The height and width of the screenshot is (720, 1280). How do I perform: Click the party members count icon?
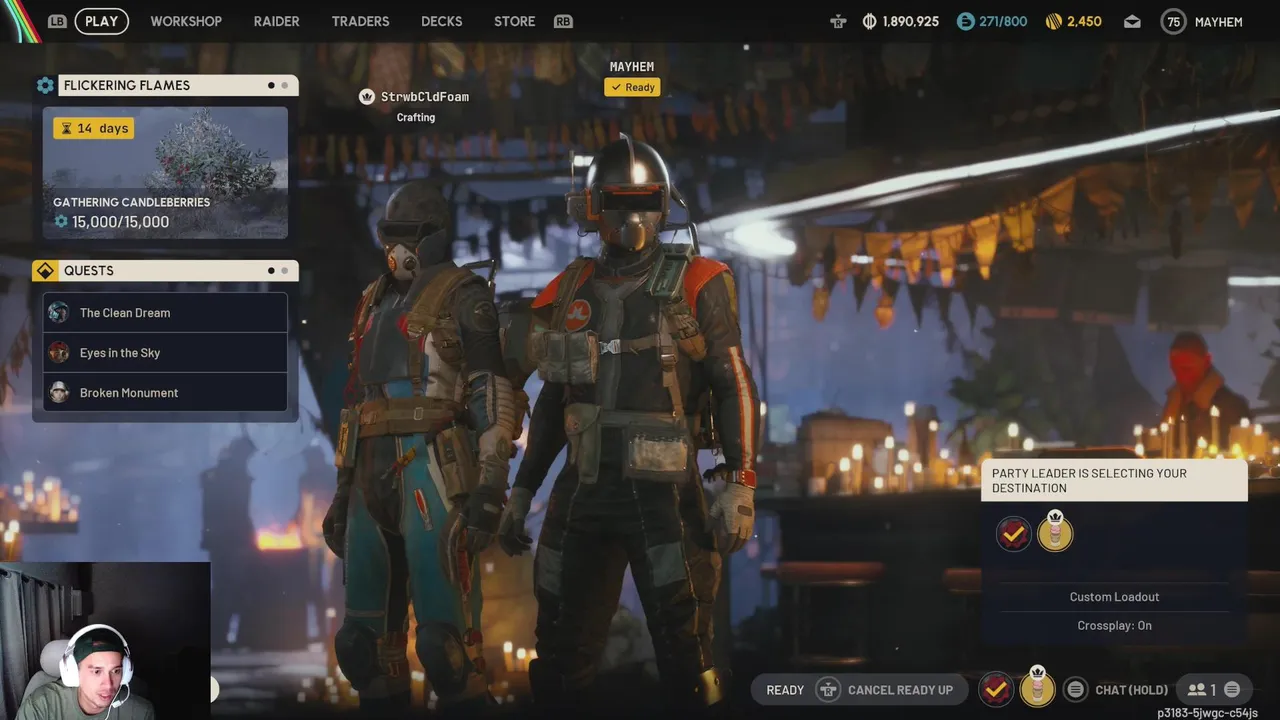(x=1196, y=690)
